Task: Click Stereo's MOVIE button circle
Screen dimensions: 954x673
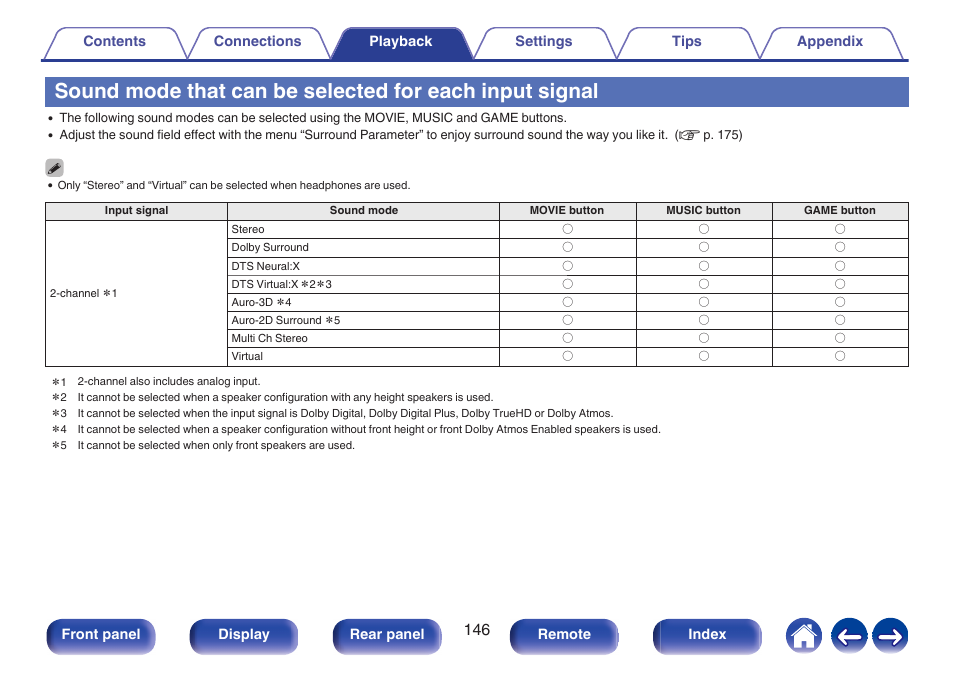Action: [568, 229]
